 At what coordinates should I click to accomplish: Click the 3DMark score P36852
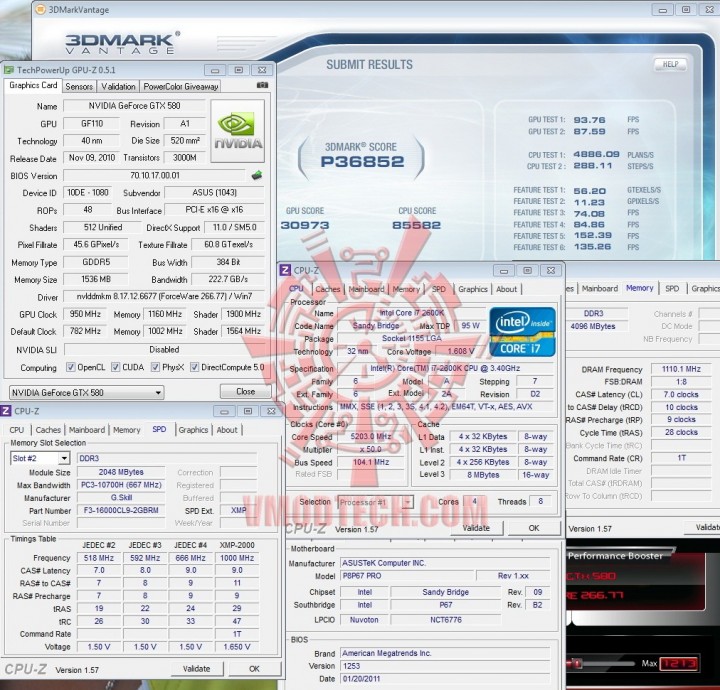(x=362, y=161)
